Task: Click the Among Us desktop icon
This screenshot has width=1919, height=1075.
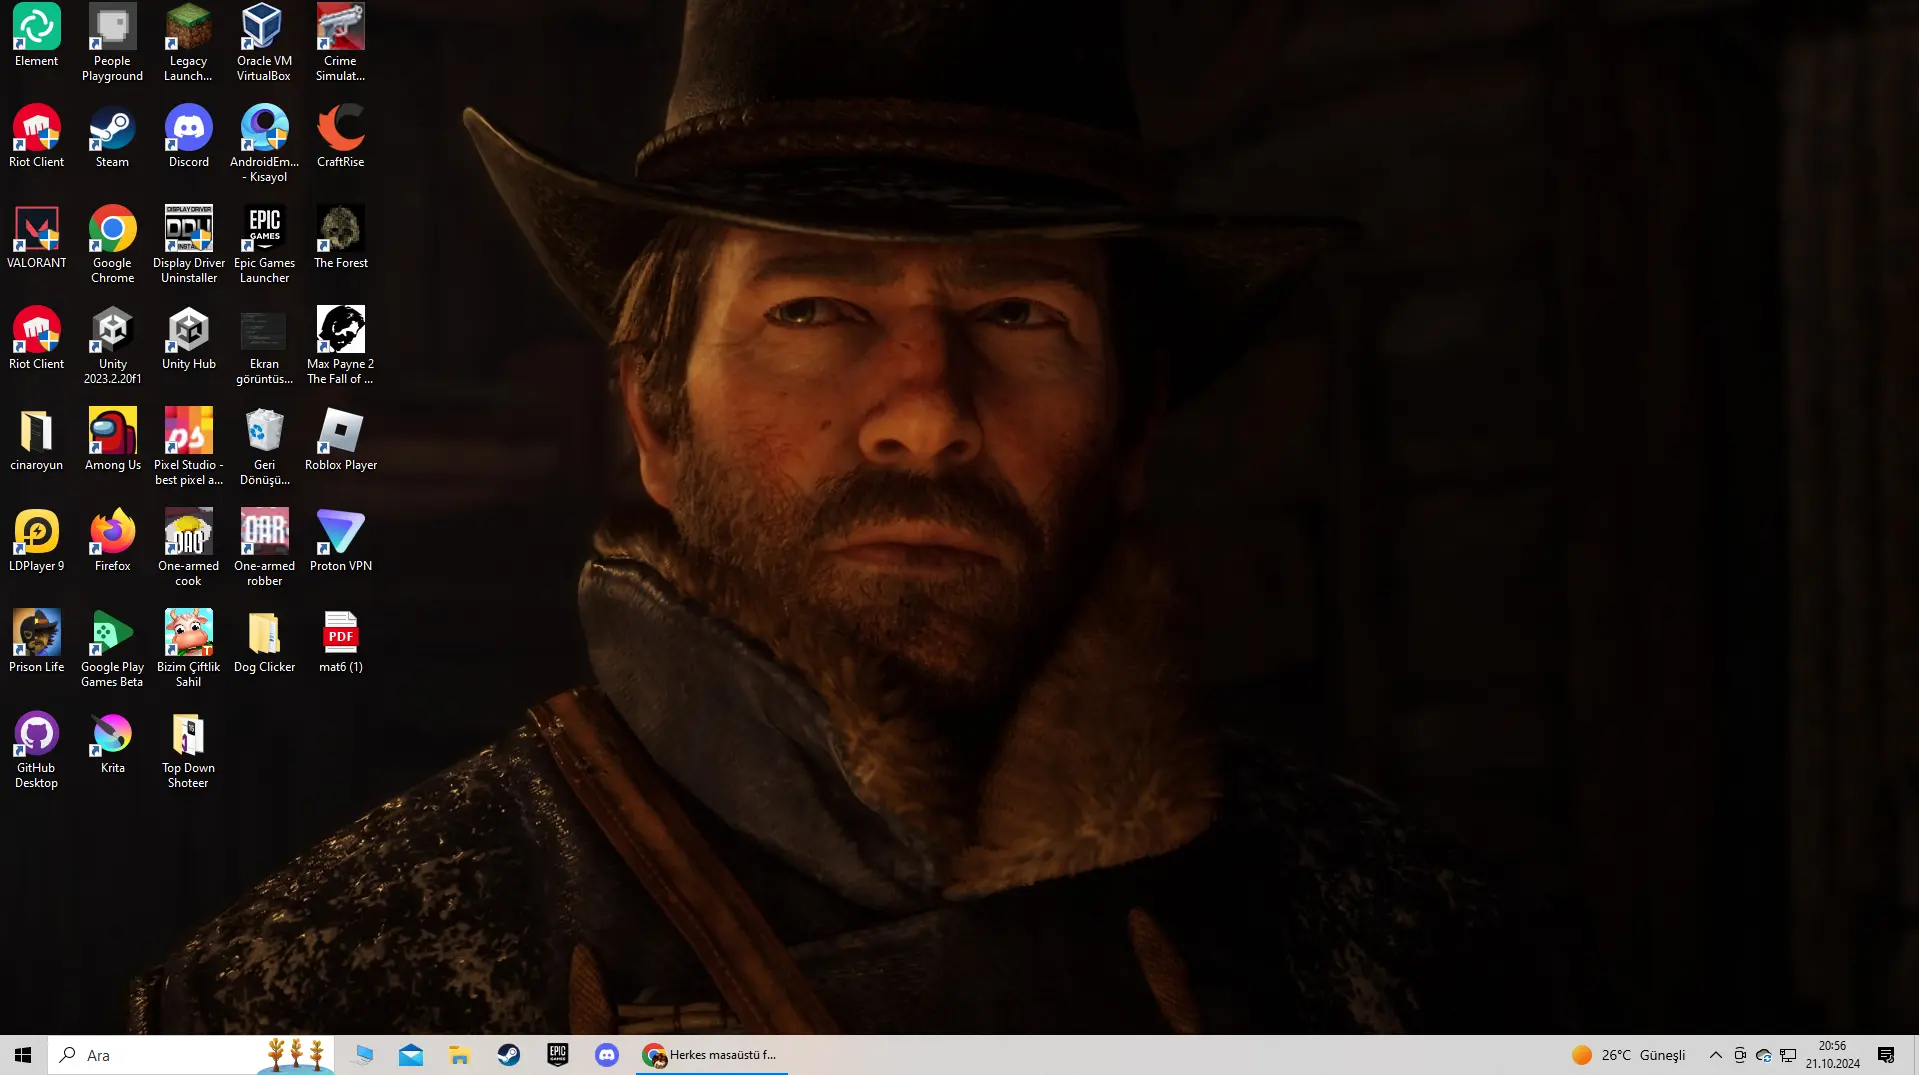Action: pyautogui.click(x=112, y=440)
